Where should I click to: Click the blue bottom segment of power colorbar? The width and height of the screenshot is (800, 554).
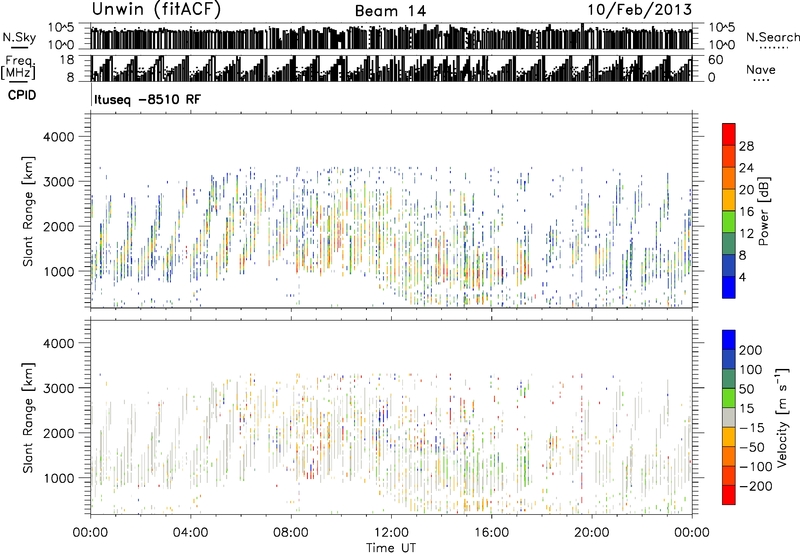729,287
